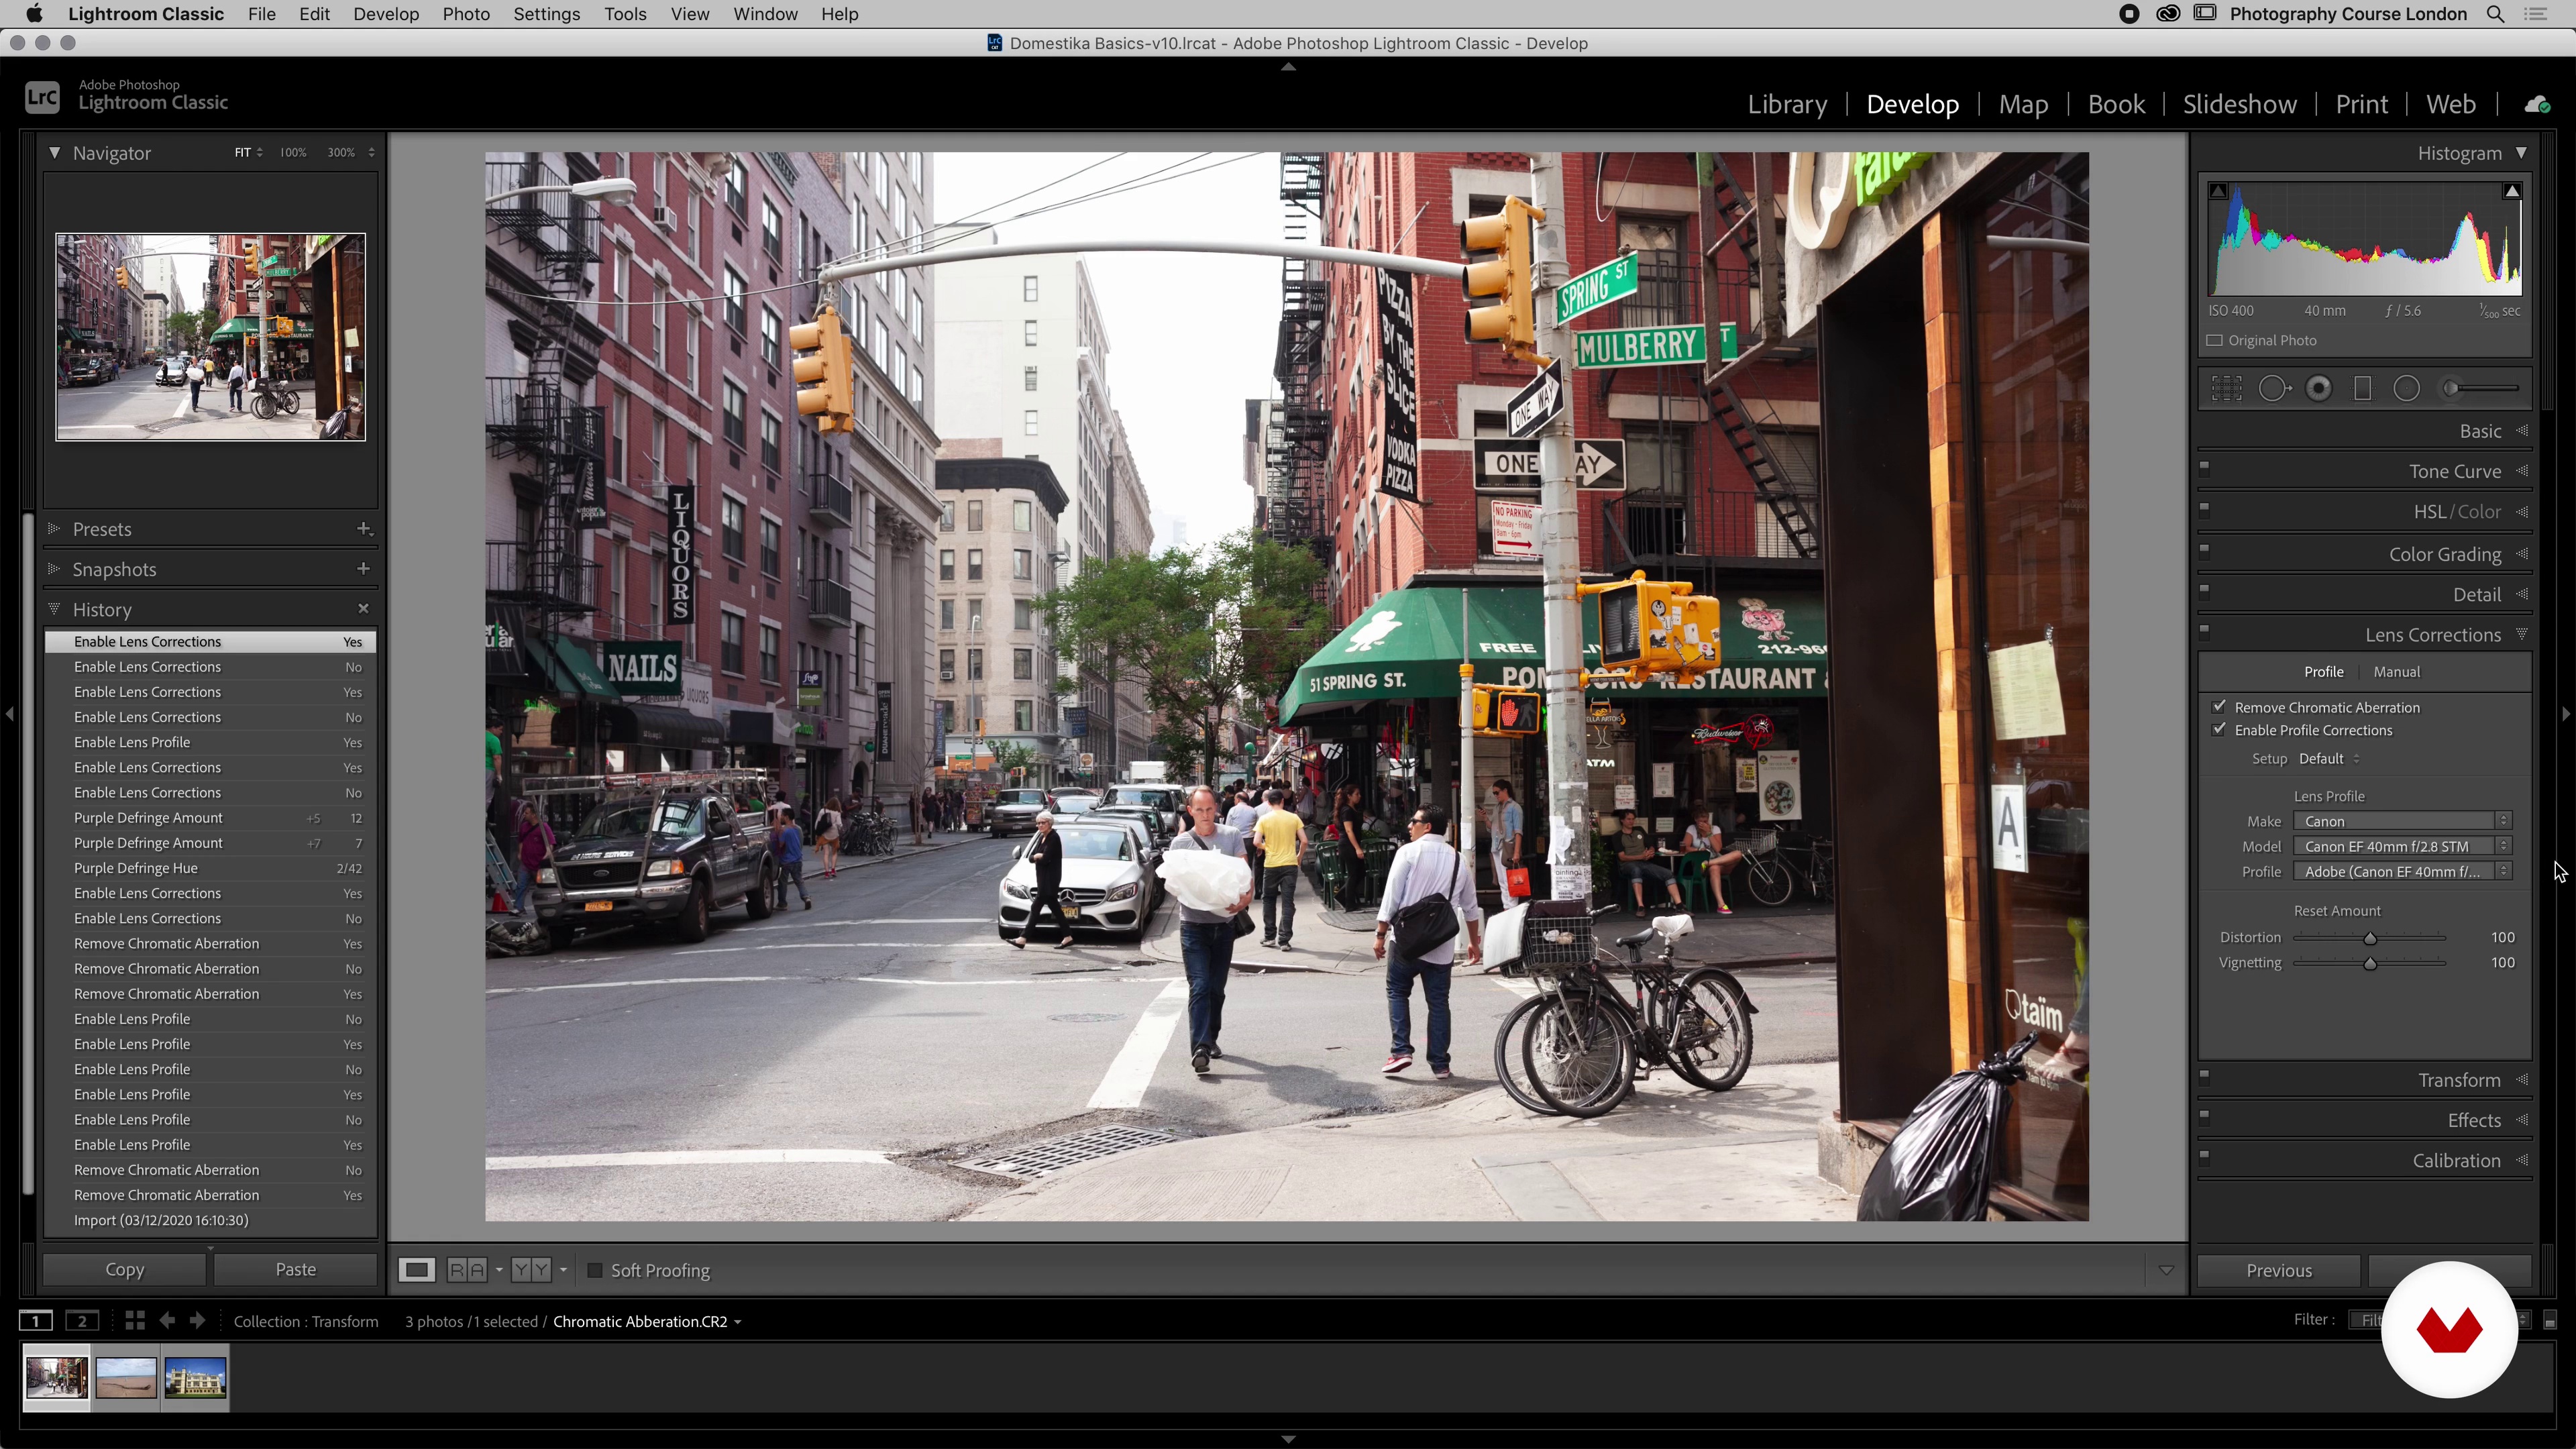
Task: Click the R|A reference view icon
Action: tap(467, 1270)
